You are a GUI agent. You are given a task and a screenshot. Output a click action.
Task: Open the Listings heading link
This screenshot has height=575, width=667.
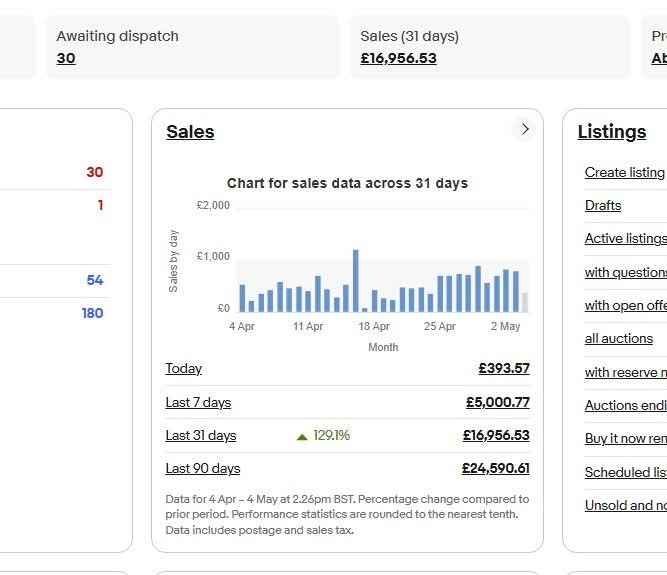pyautogui.click(x=612, y=132)
